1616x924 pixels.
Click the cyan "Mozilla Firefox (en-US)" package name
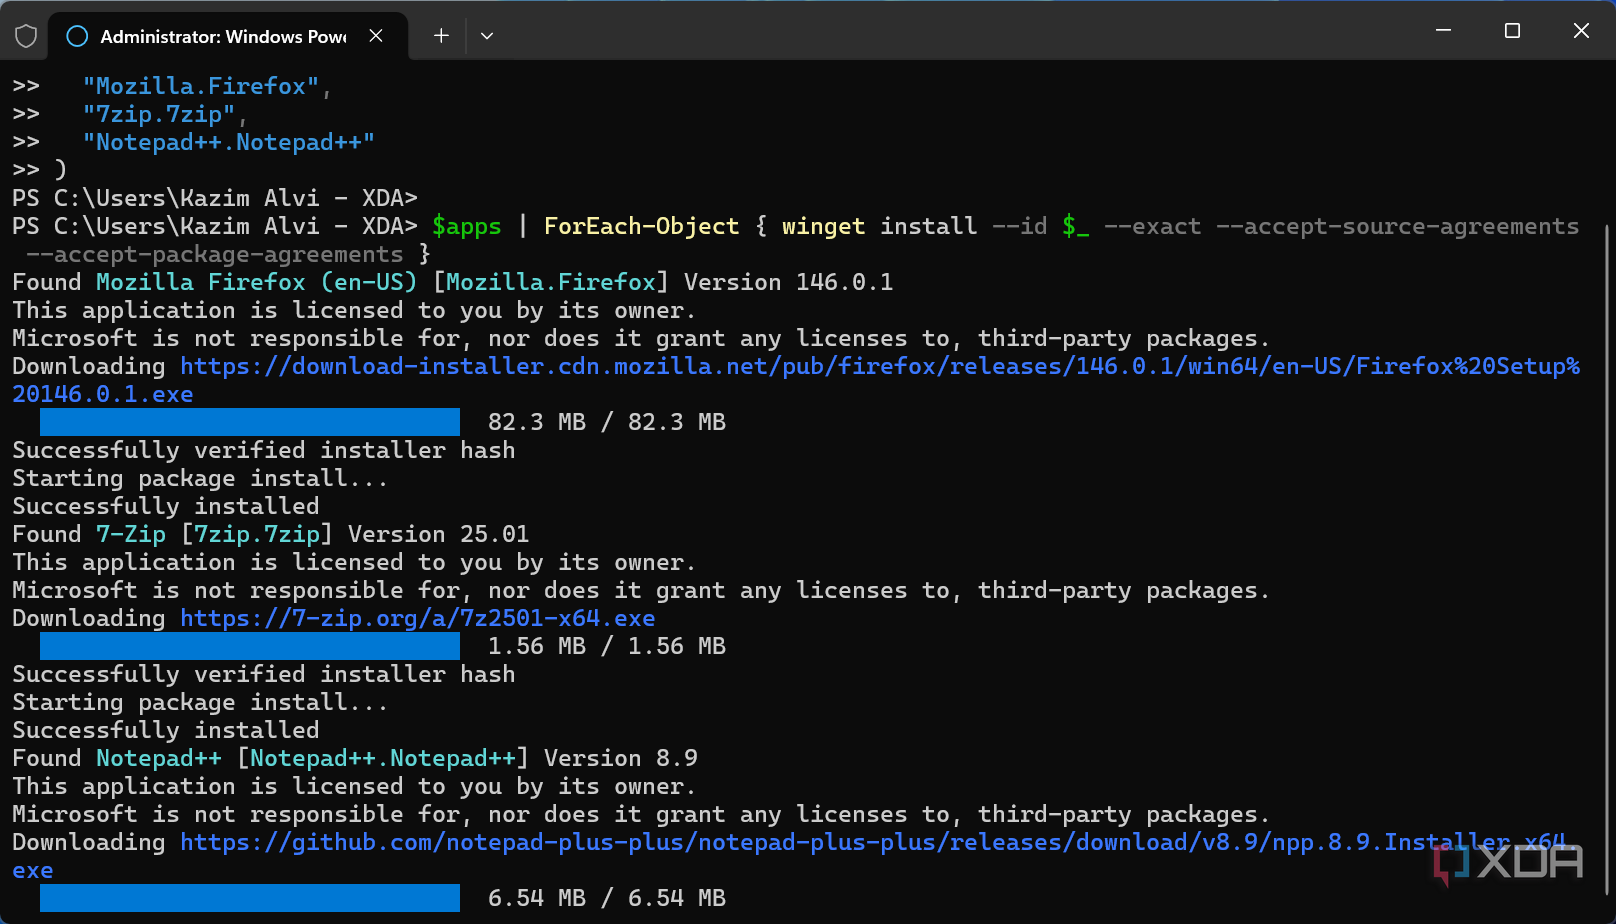(x=256, y=283)
